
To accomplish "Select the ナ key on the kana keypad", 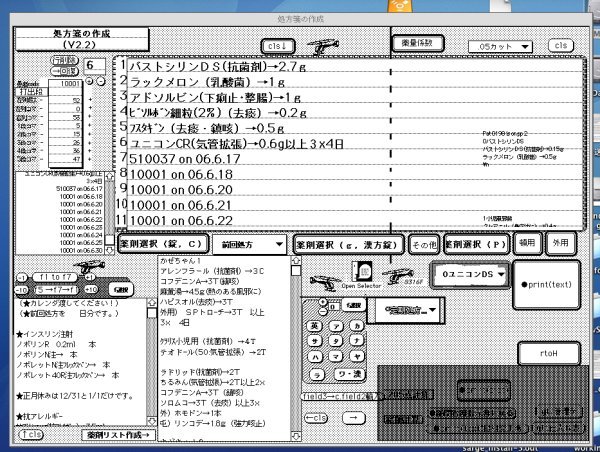I will point(357,341).
